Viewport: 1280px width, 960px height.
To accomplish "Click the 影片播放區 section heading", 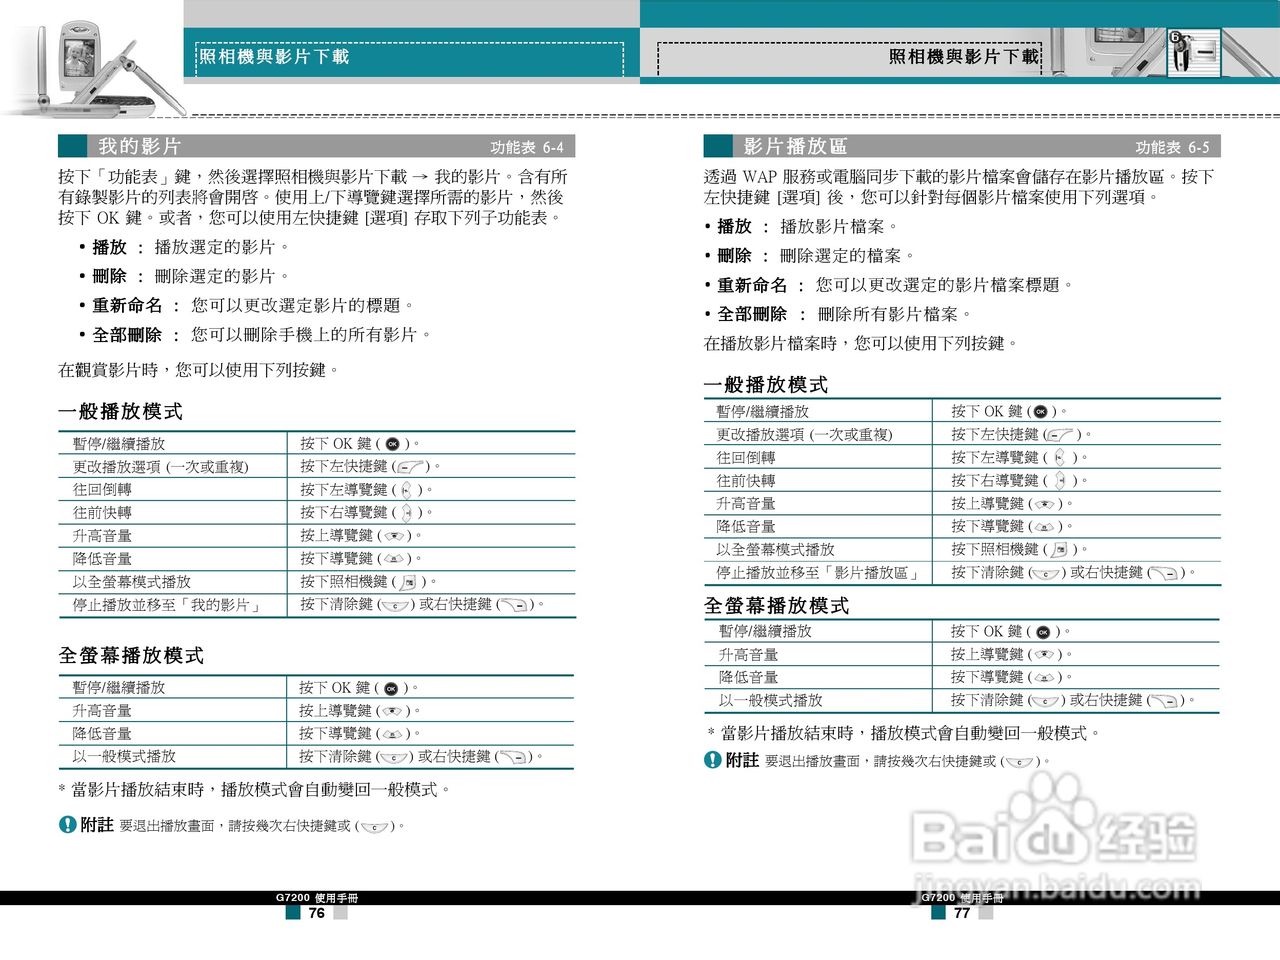I will [795, 146].
